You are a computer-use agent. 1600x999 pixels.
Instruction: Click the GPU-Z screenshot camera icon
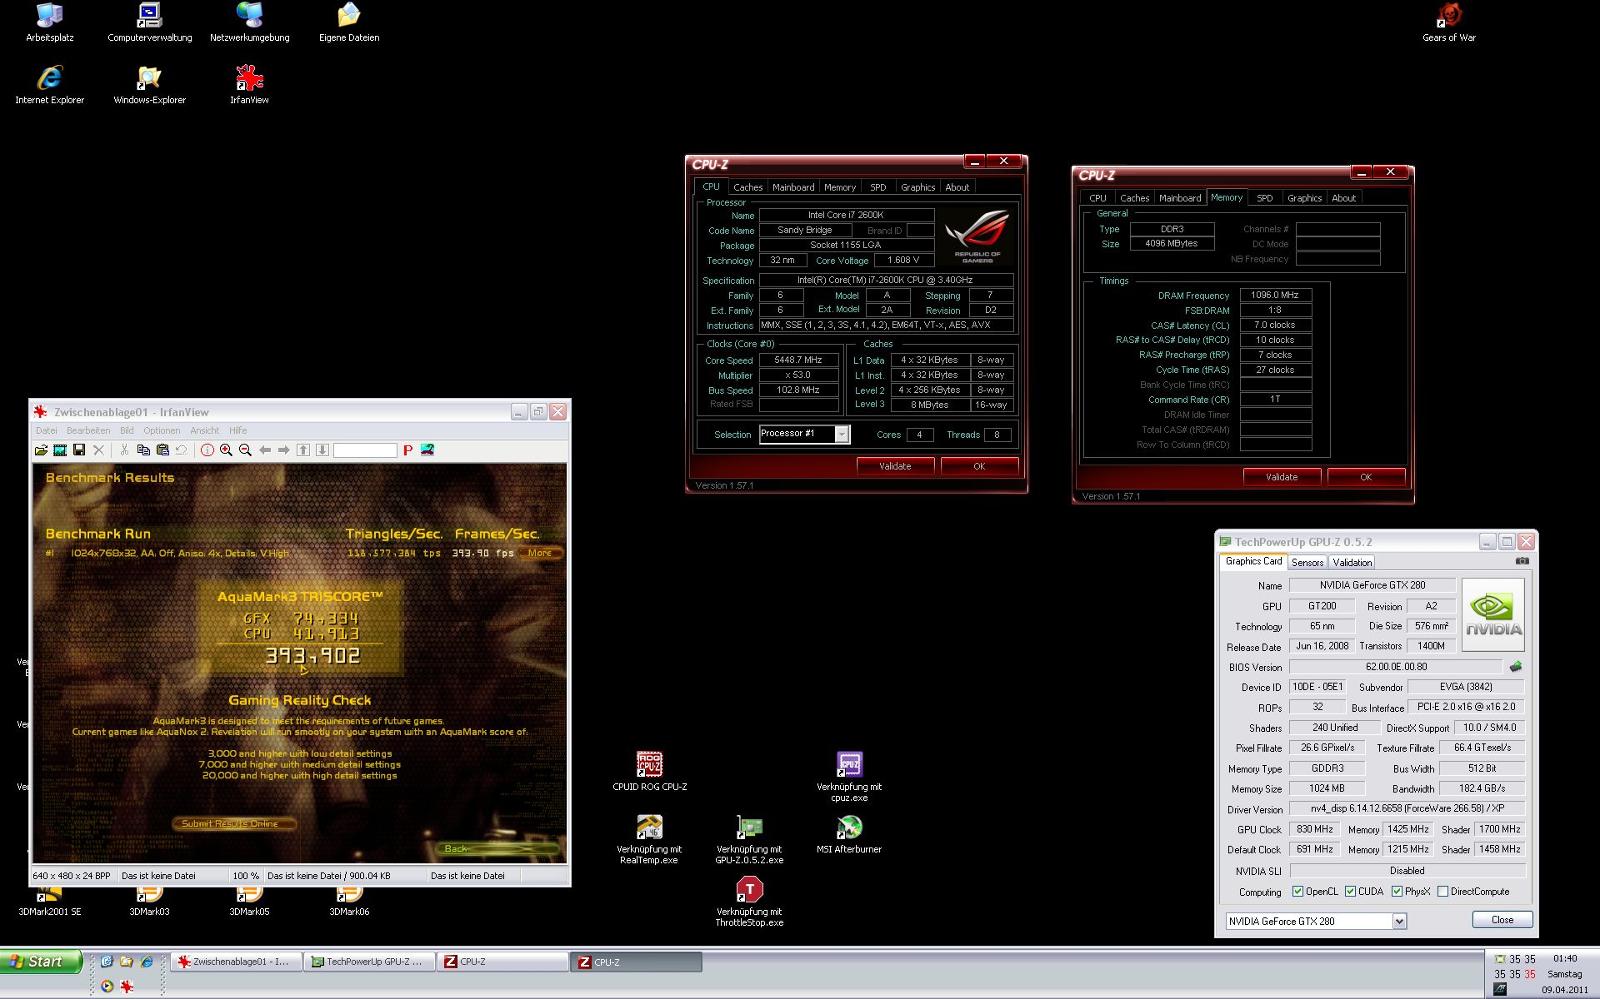(1522, 561)
